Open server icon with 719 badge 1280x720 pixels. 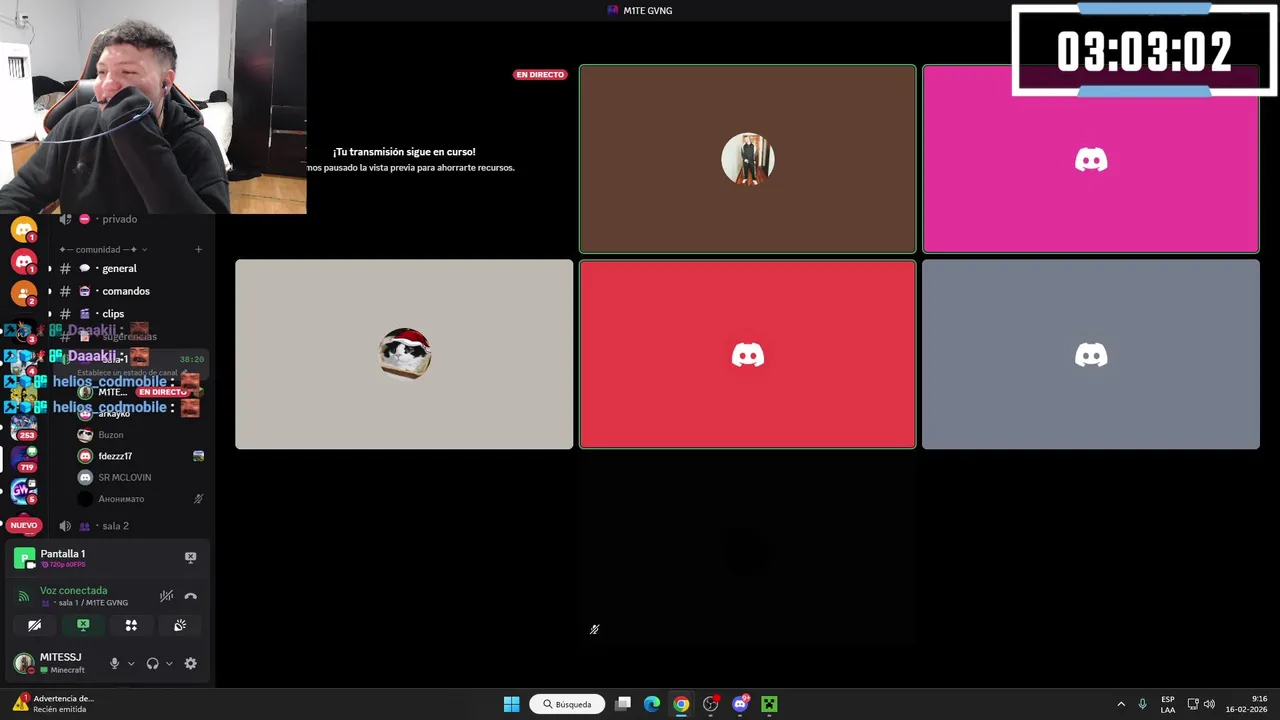(24, 459)
